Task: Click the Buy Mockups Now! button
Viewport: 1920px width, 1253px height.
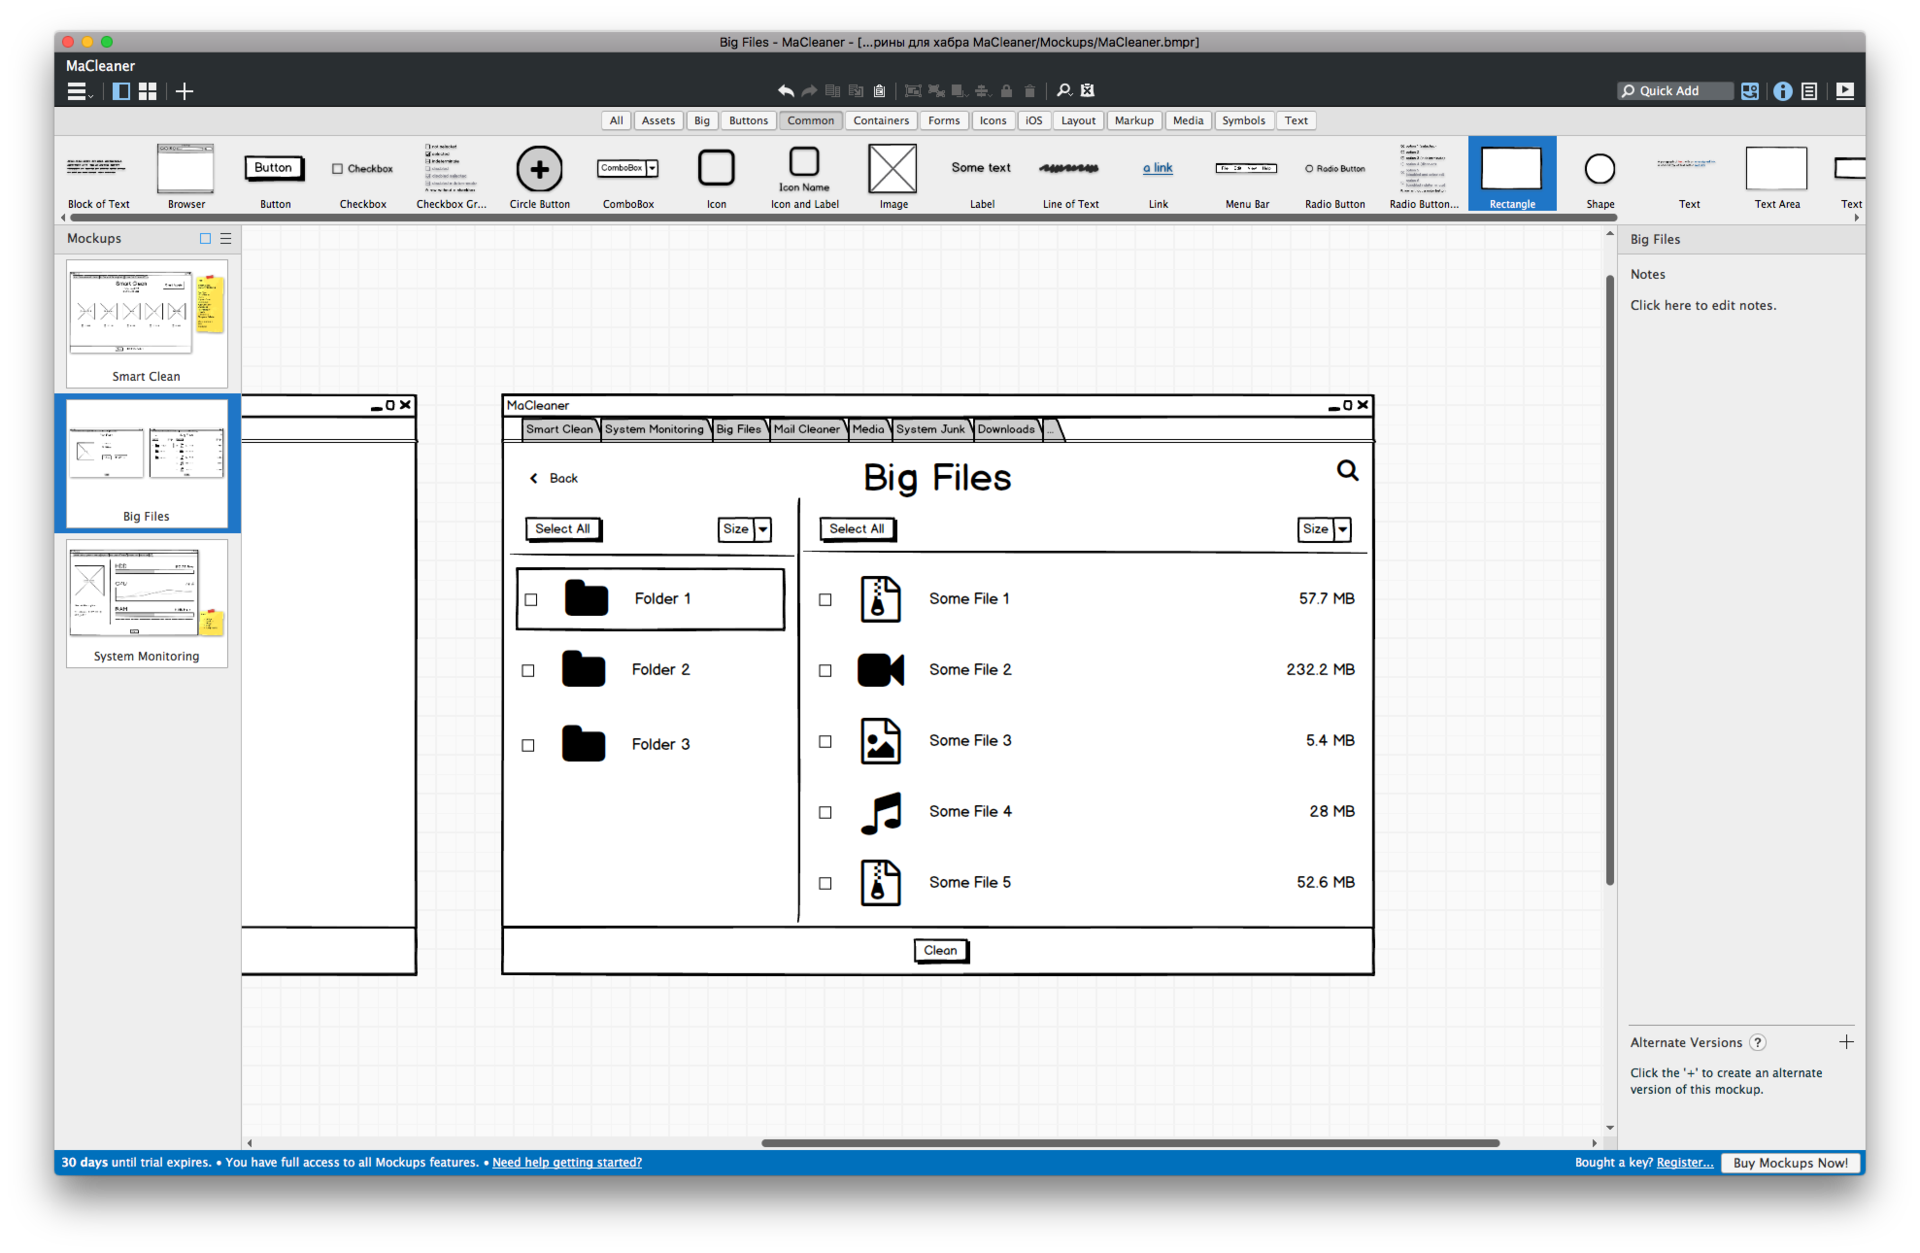Action: point(1789,1162)
